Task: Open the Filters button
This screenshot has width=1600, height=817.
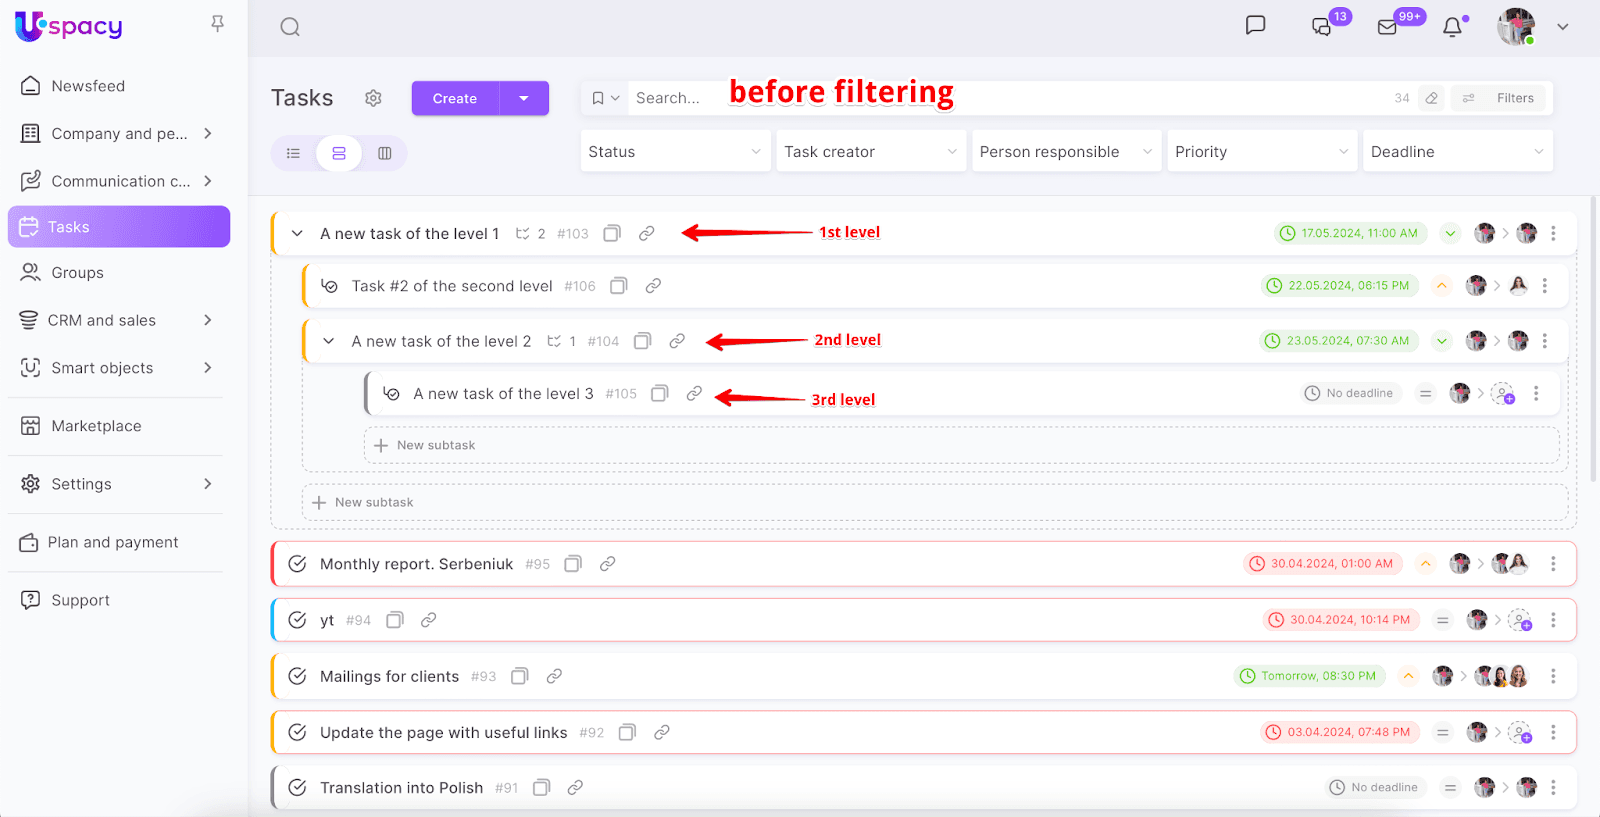Action: point(1499,98)
